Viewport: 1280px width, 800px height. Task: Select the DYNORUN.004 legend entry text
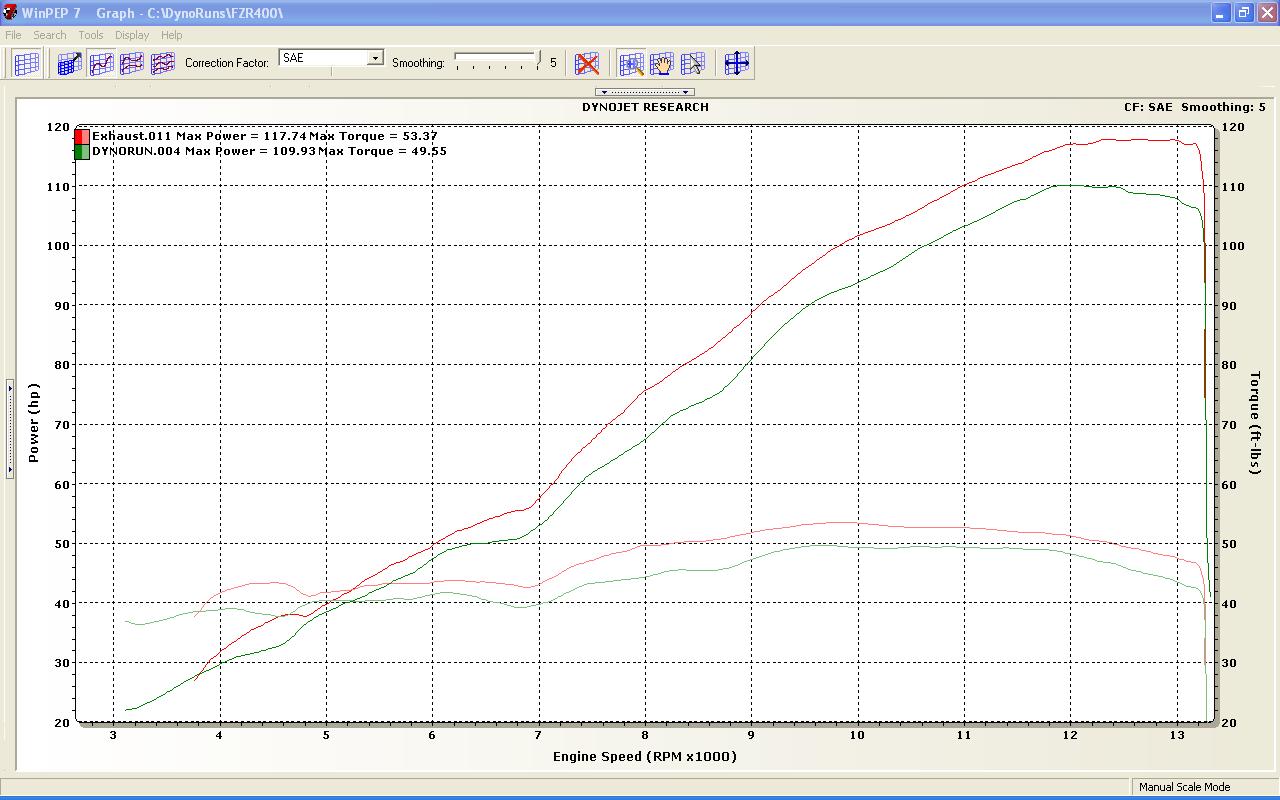[269, 152]
